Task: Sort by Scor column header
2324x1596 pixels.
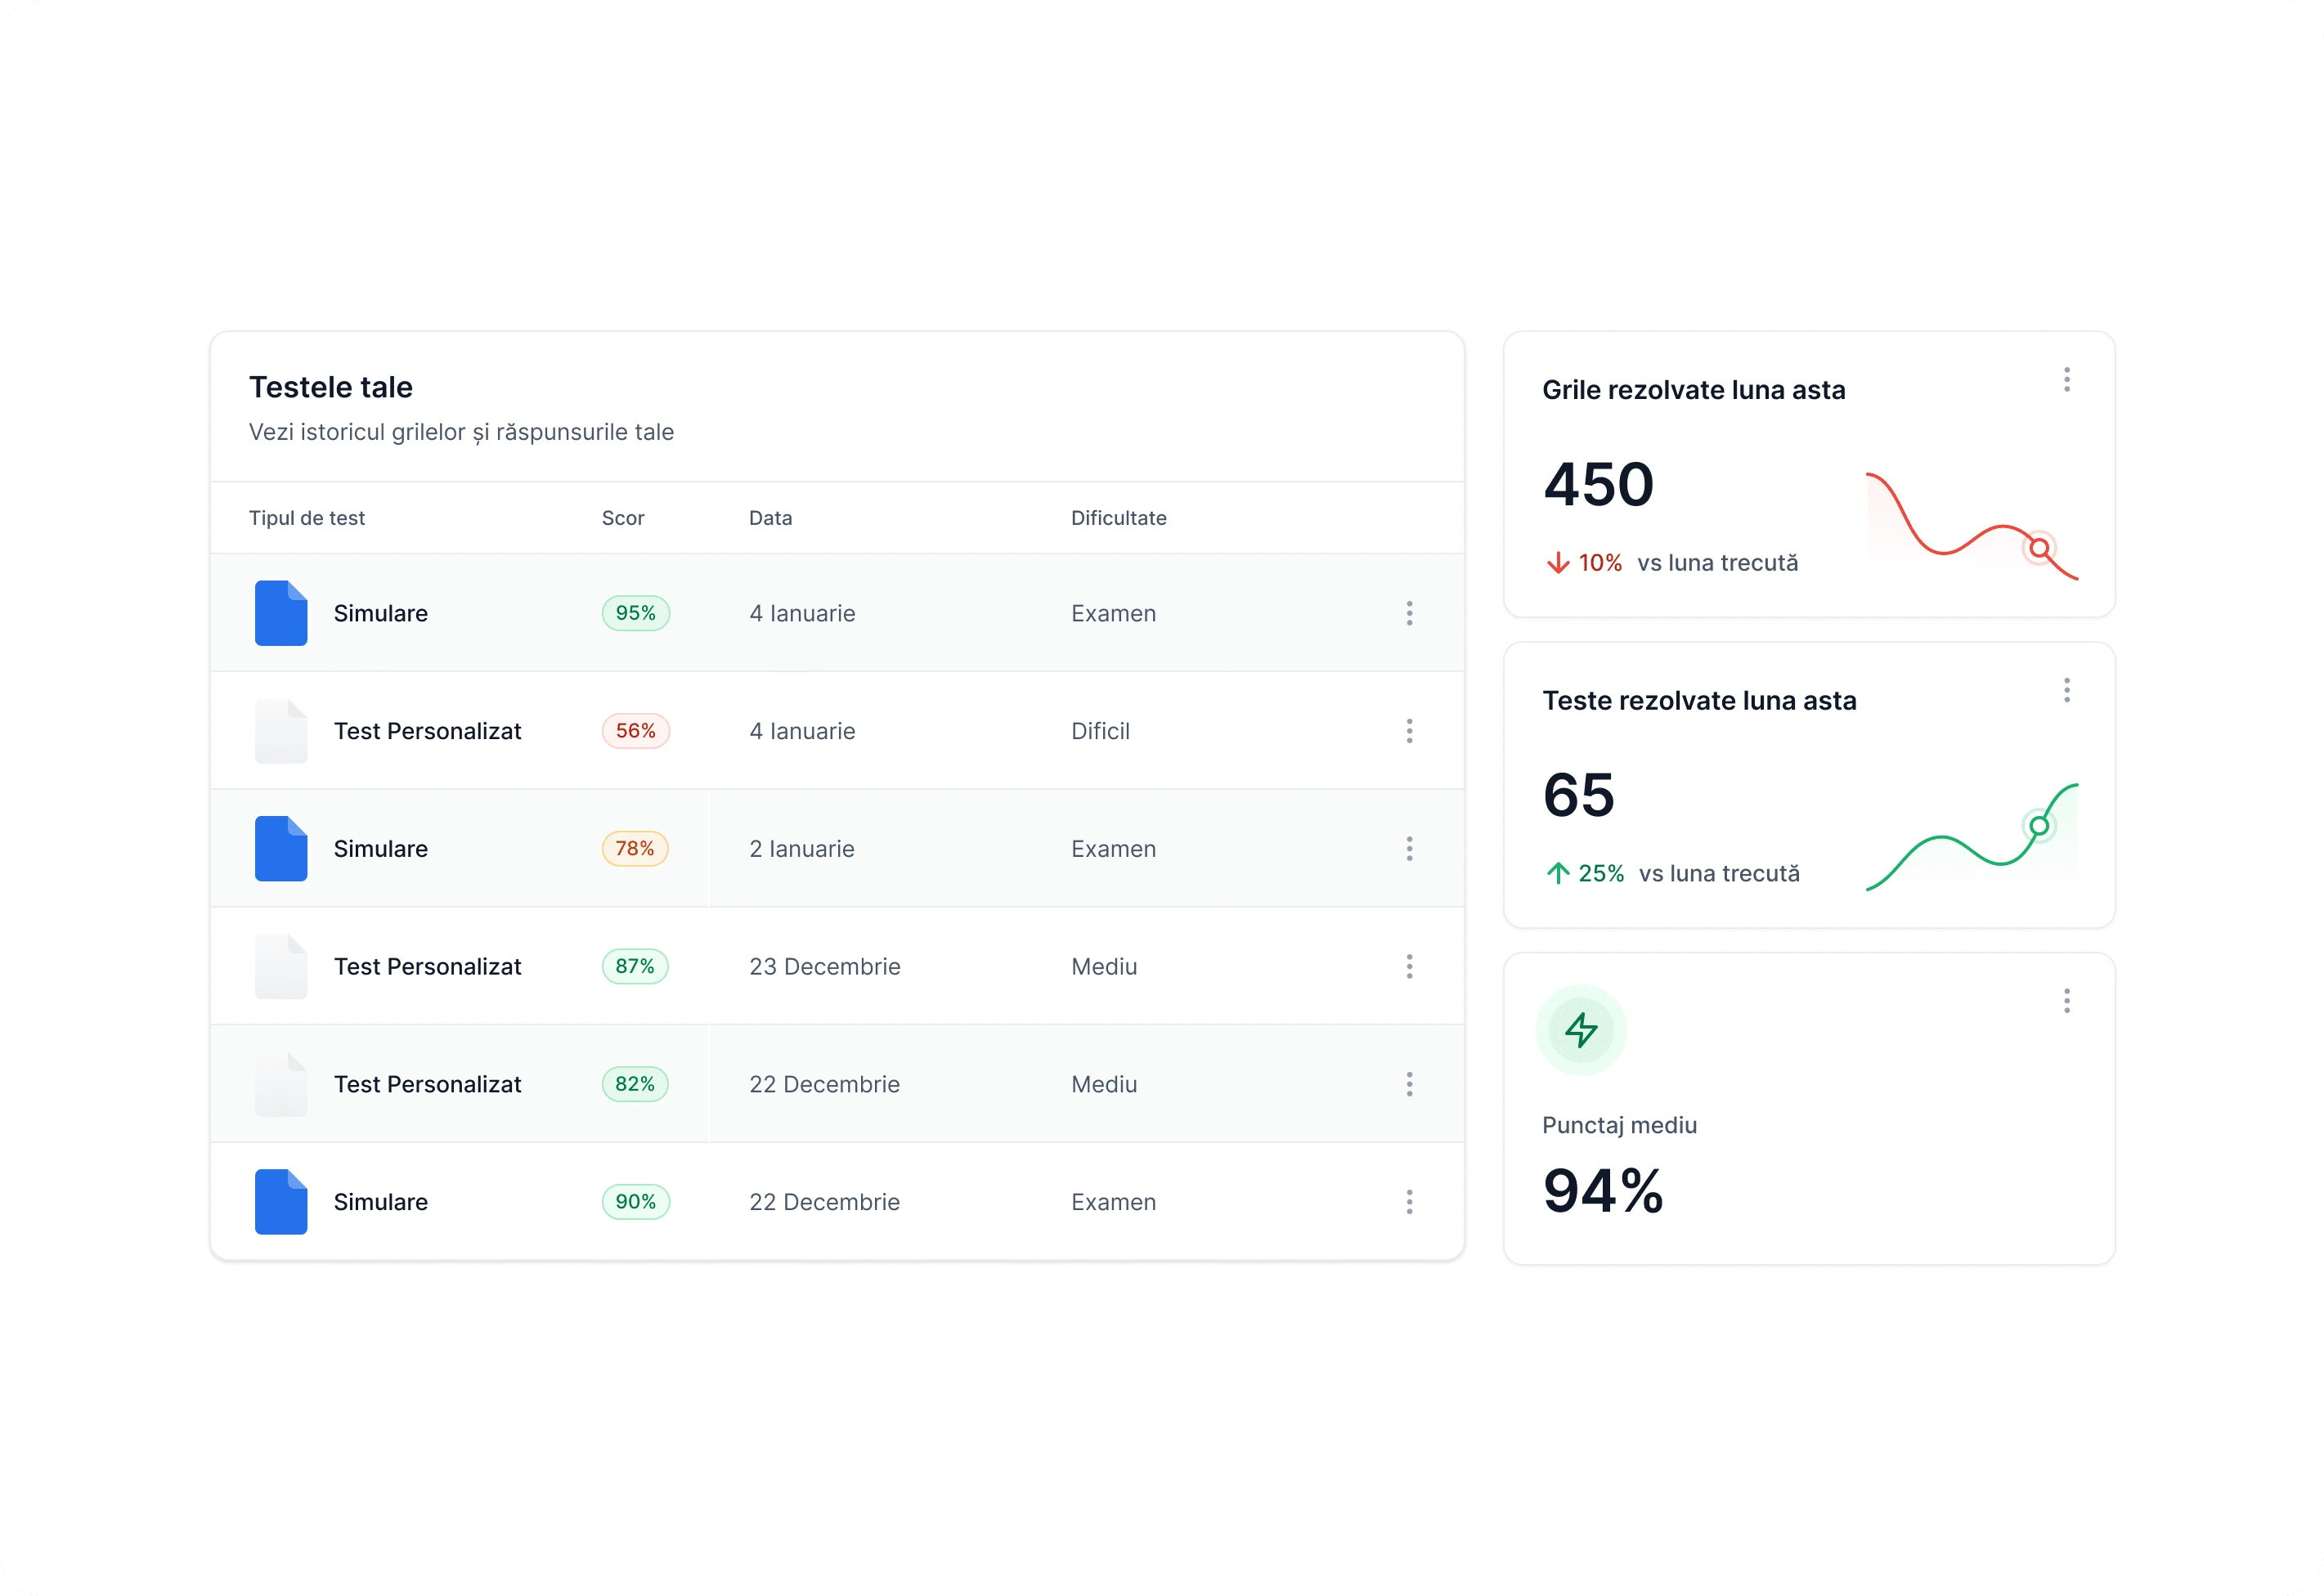Action: 623,518
